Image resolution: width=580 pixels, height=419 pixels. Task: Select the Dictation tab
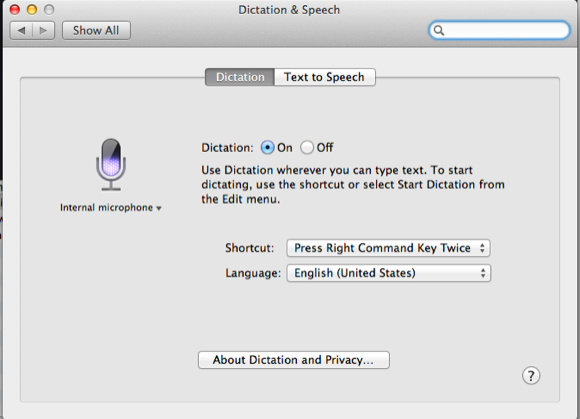240,77
